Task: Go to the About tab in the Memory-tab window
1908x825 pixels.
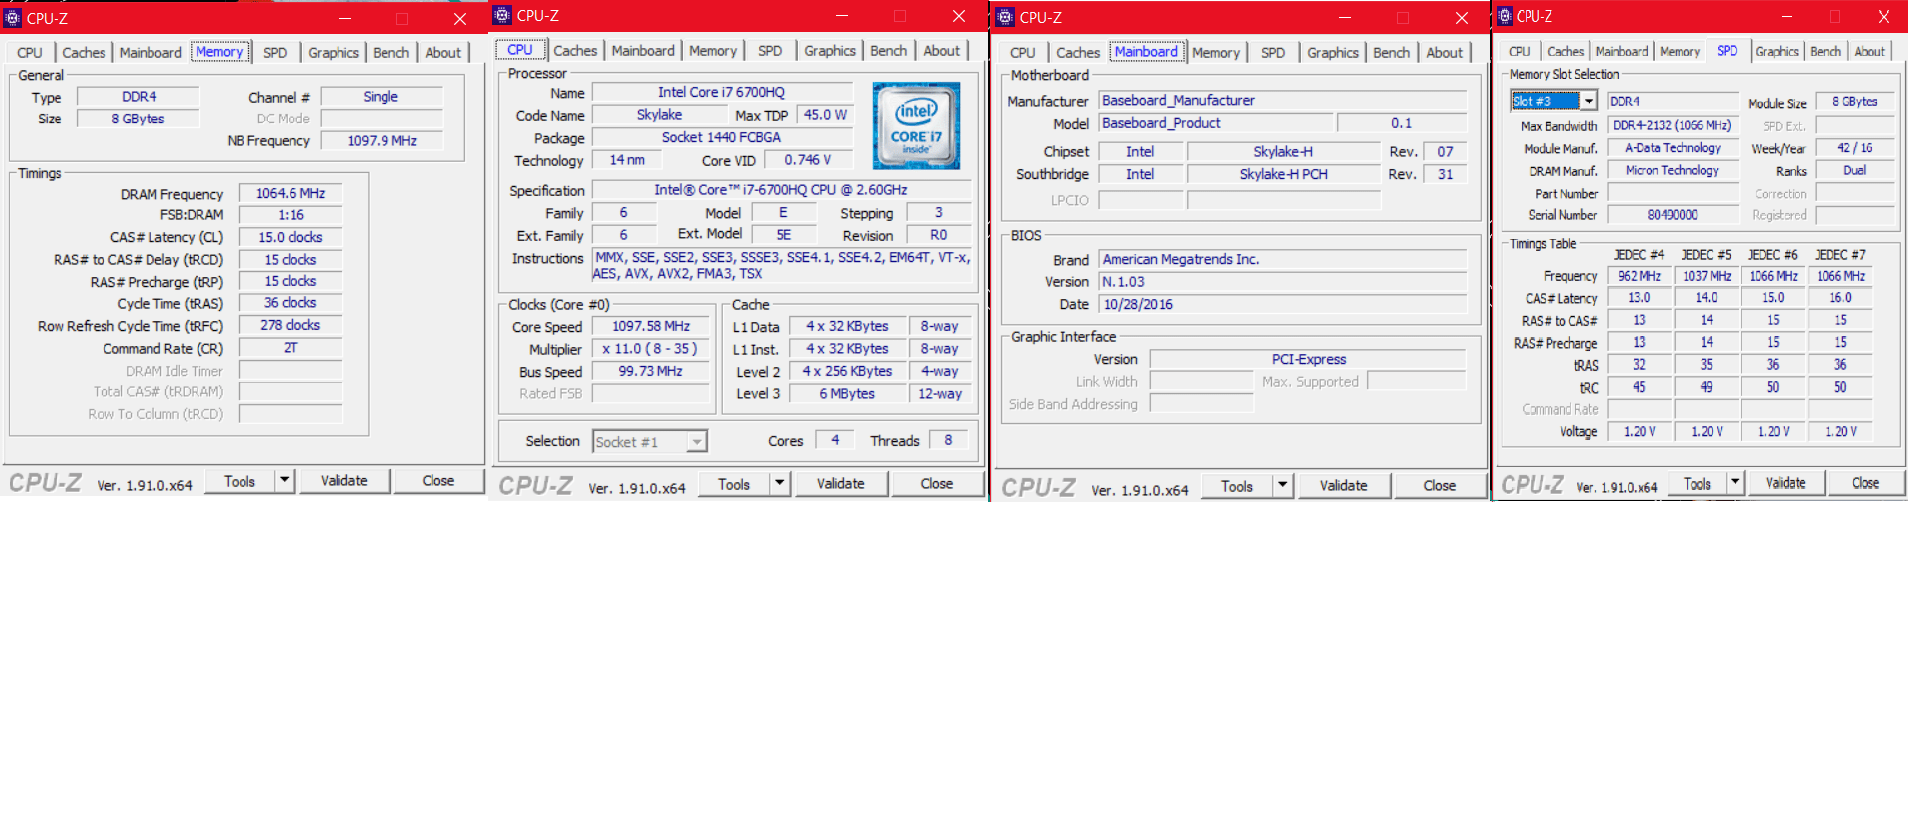Action: [443, 53]
